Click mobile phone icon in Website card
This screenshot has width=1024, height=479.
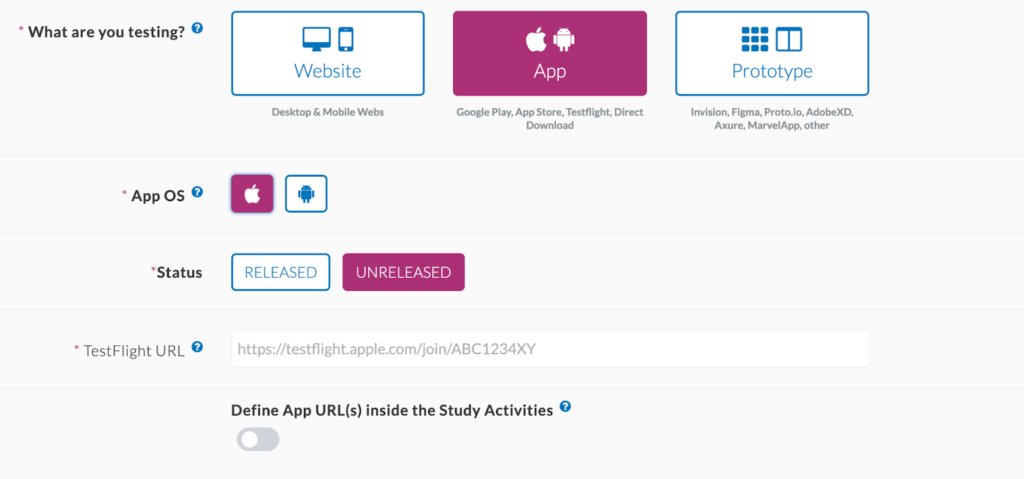tap(346, 39)
